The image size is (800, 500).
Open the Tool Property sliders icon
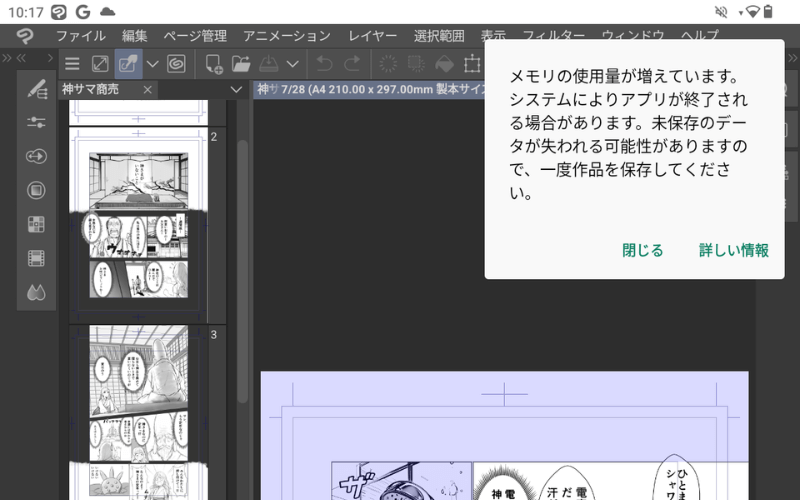click(x=36, y=122)
